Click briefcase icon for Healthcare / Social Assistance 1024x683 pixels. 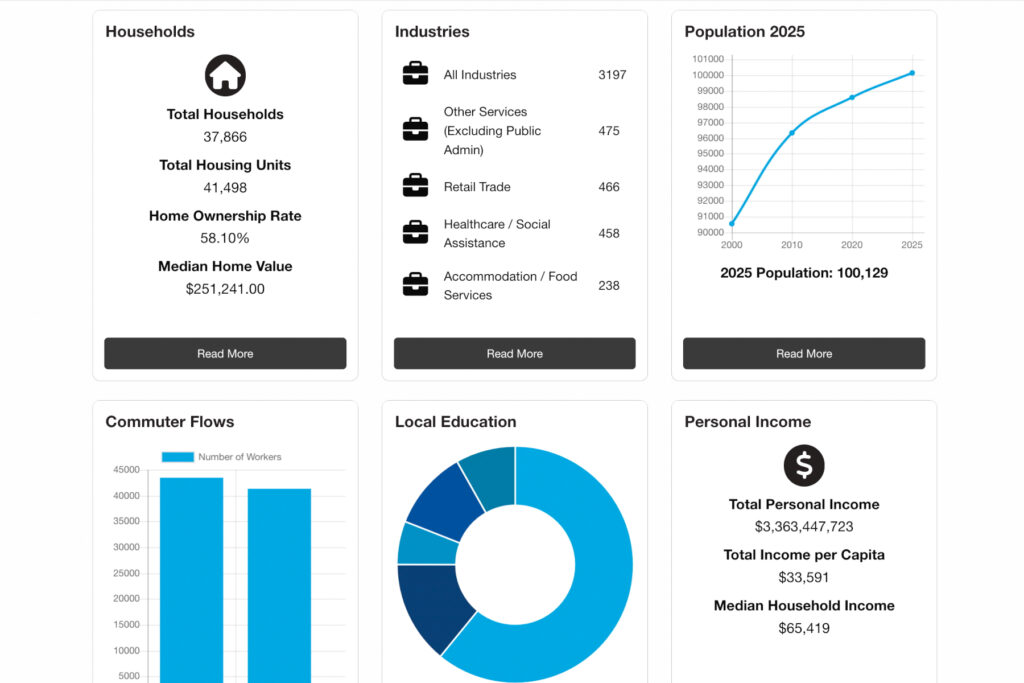[415, 233]
